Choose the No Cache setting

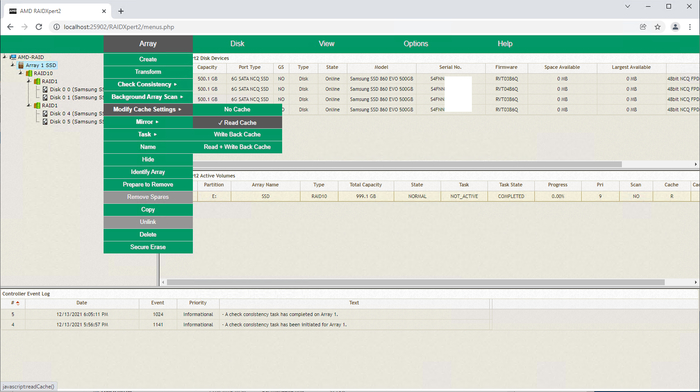coord(238,109)
